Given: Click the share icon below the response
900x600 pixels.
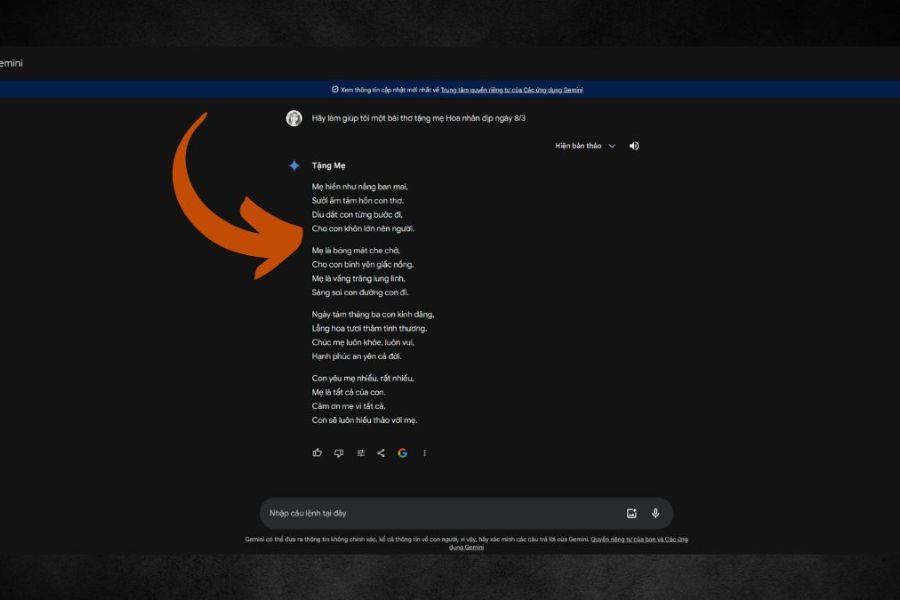Looking at the screenshot, I should tap(381, 453).
